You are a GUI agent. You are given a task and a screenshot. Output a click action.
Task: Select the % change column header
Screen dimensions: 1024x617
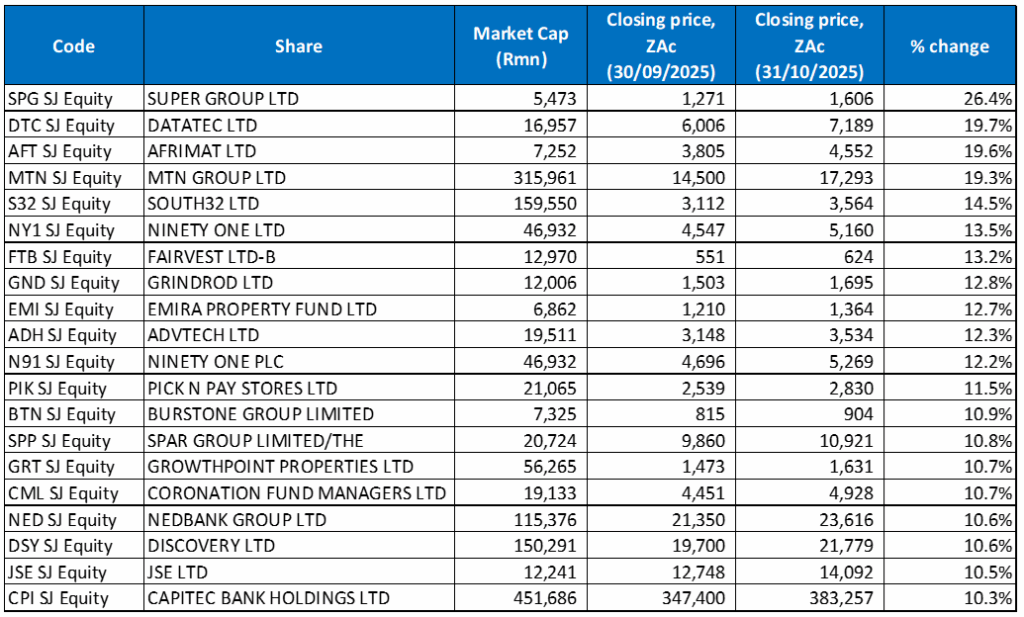click(949, 46)
